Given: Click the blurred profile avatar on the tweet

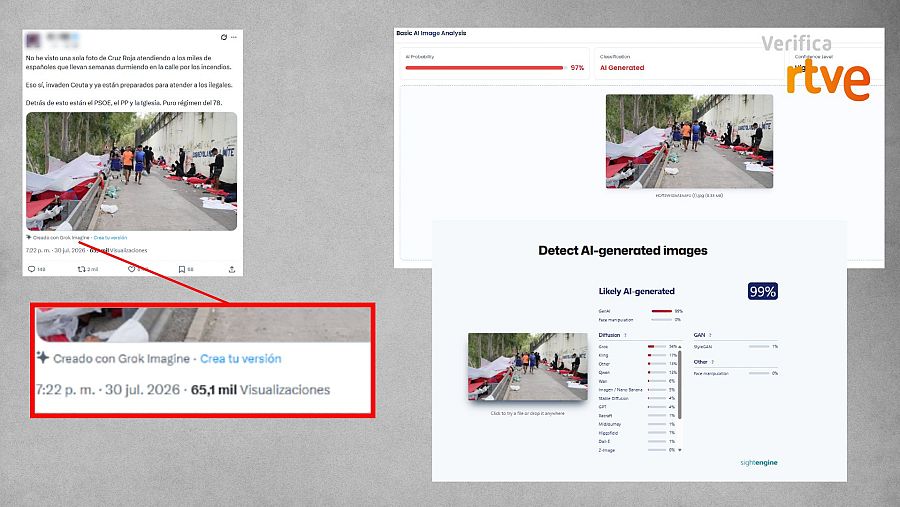Looking at the screenshot, I should click(33, 40).
